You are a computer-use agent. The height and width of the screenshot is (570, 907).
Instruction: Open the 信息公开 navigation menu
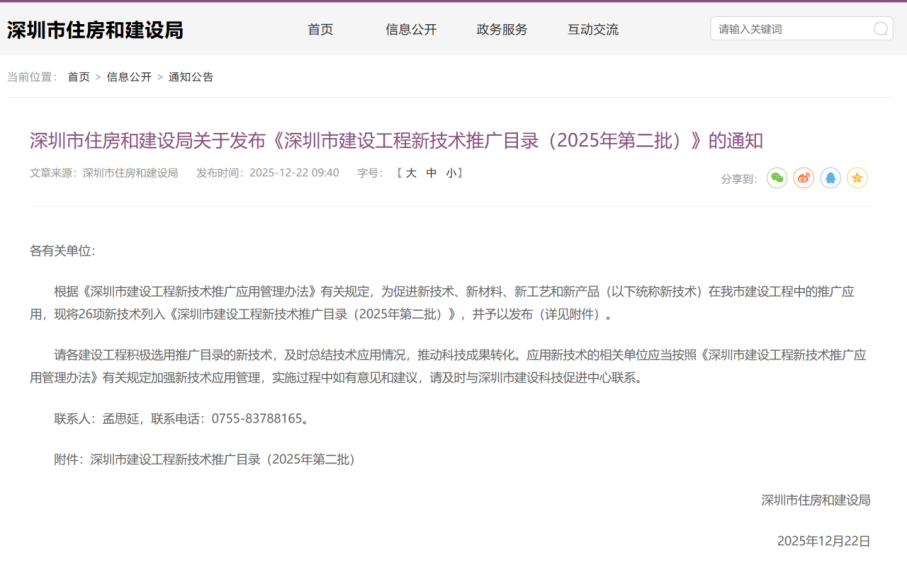(411, 30)
